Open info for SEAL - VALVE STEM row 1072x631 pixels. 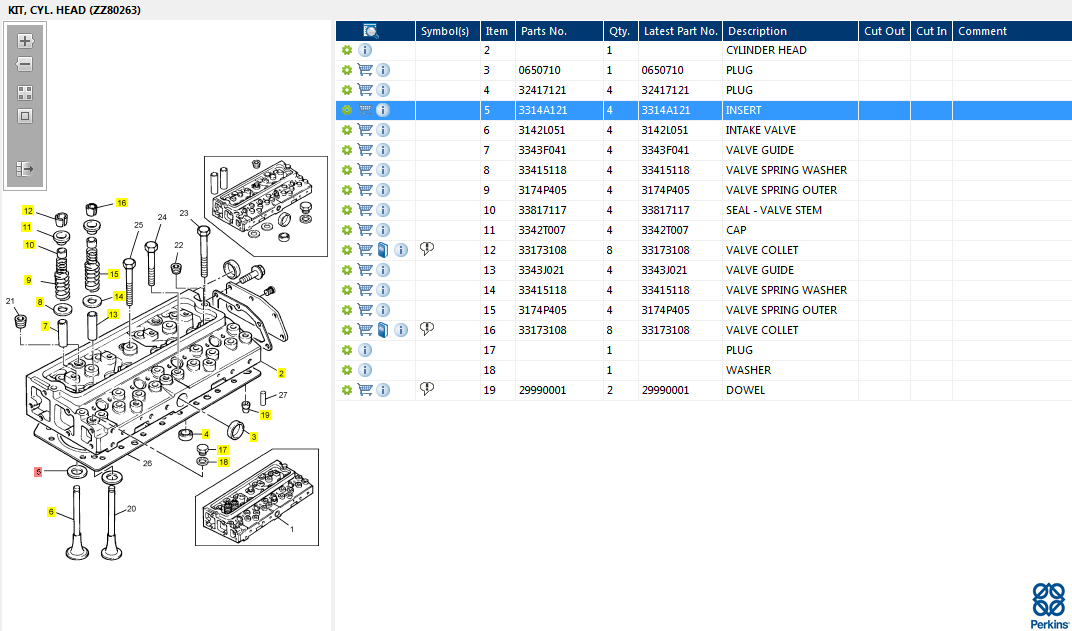pos(383,210)
